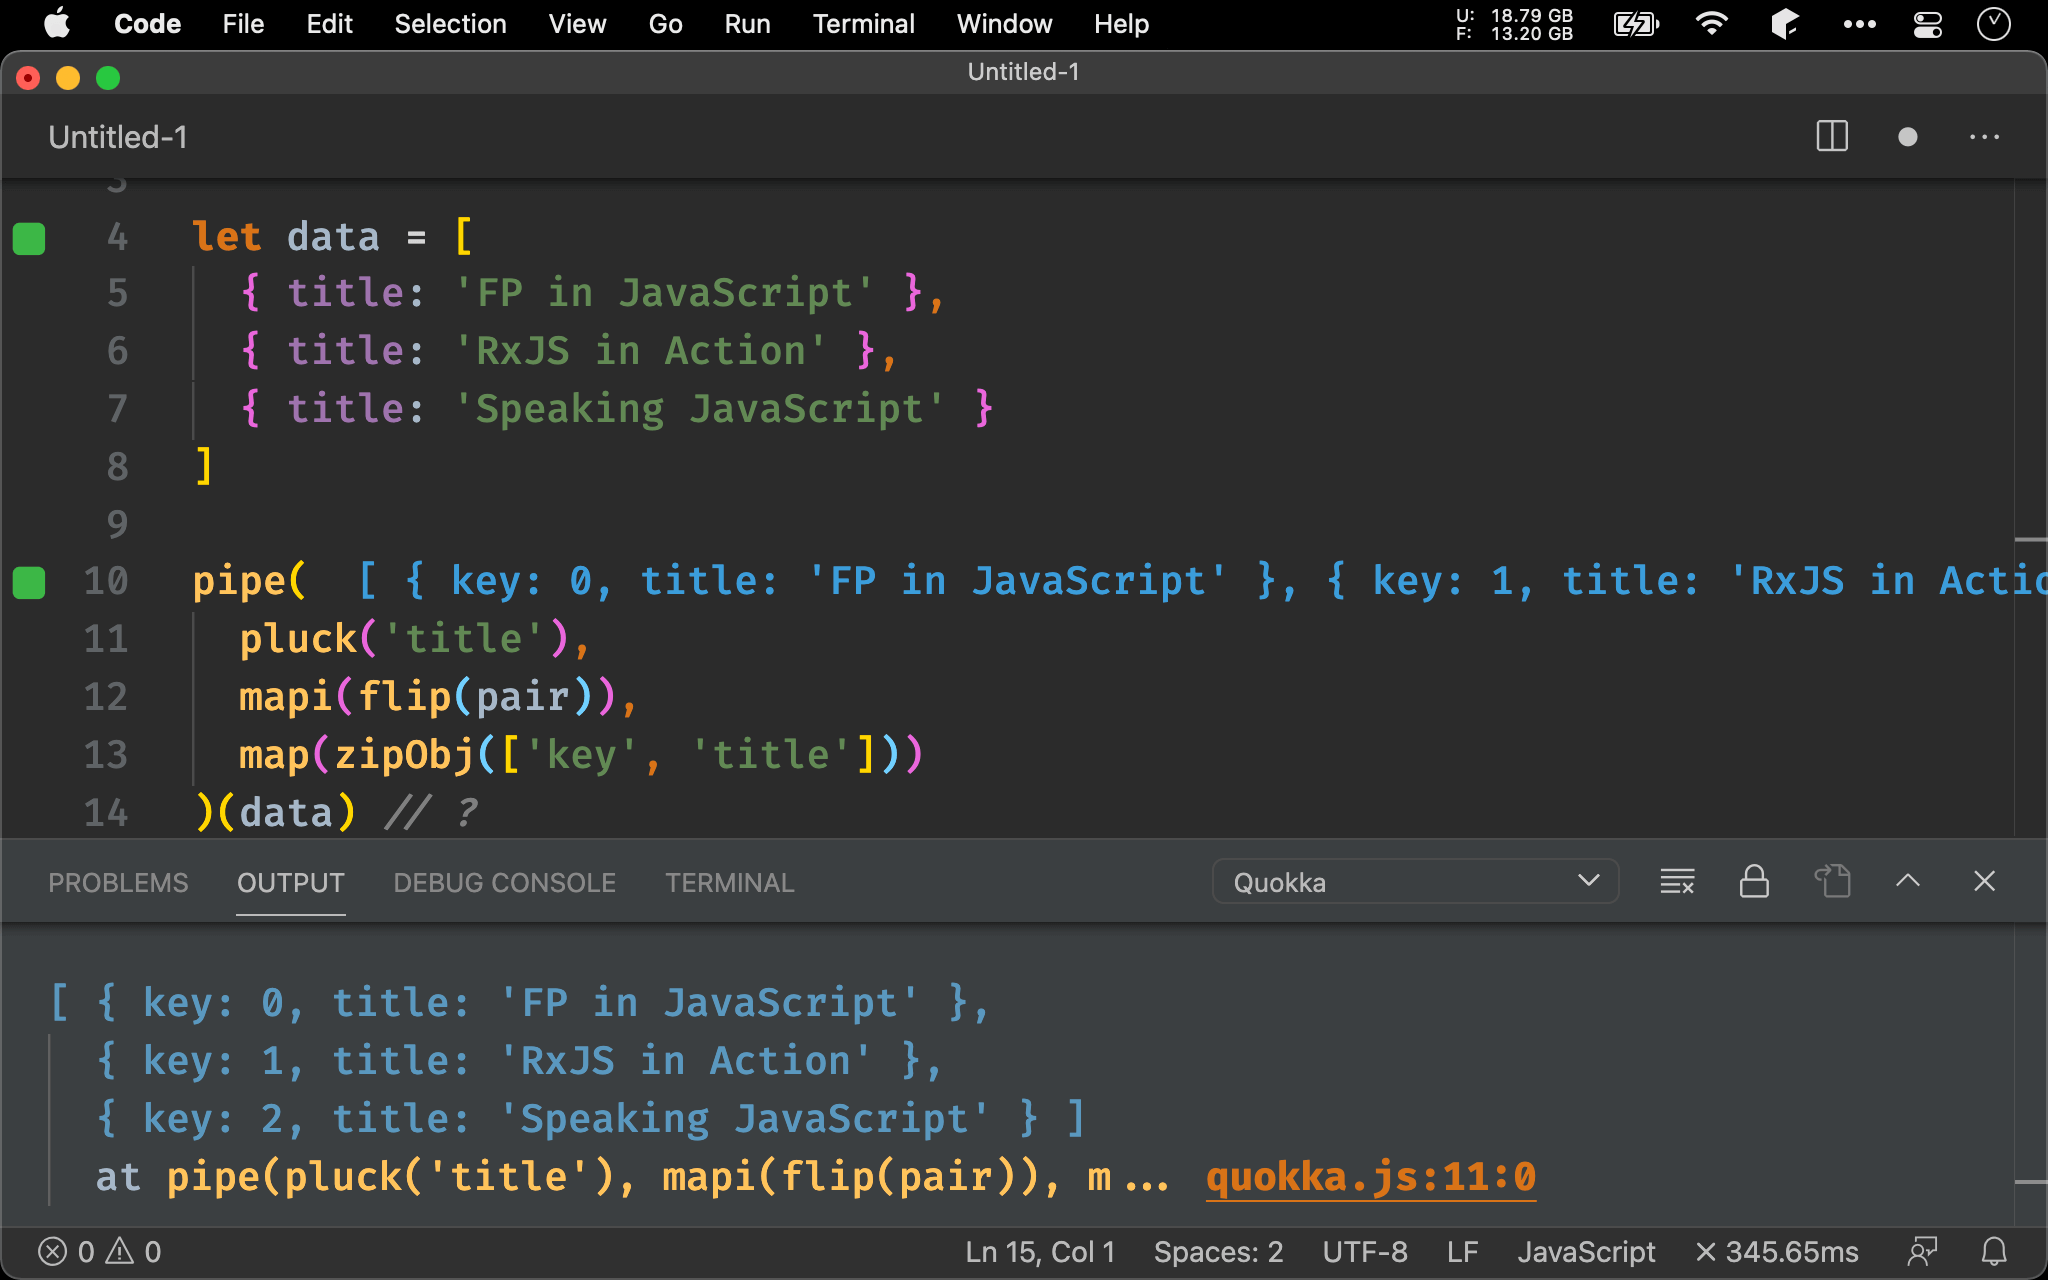Click the pipe( call on line 10
Screen dimensions: 2048x1280
pos(249,581)
